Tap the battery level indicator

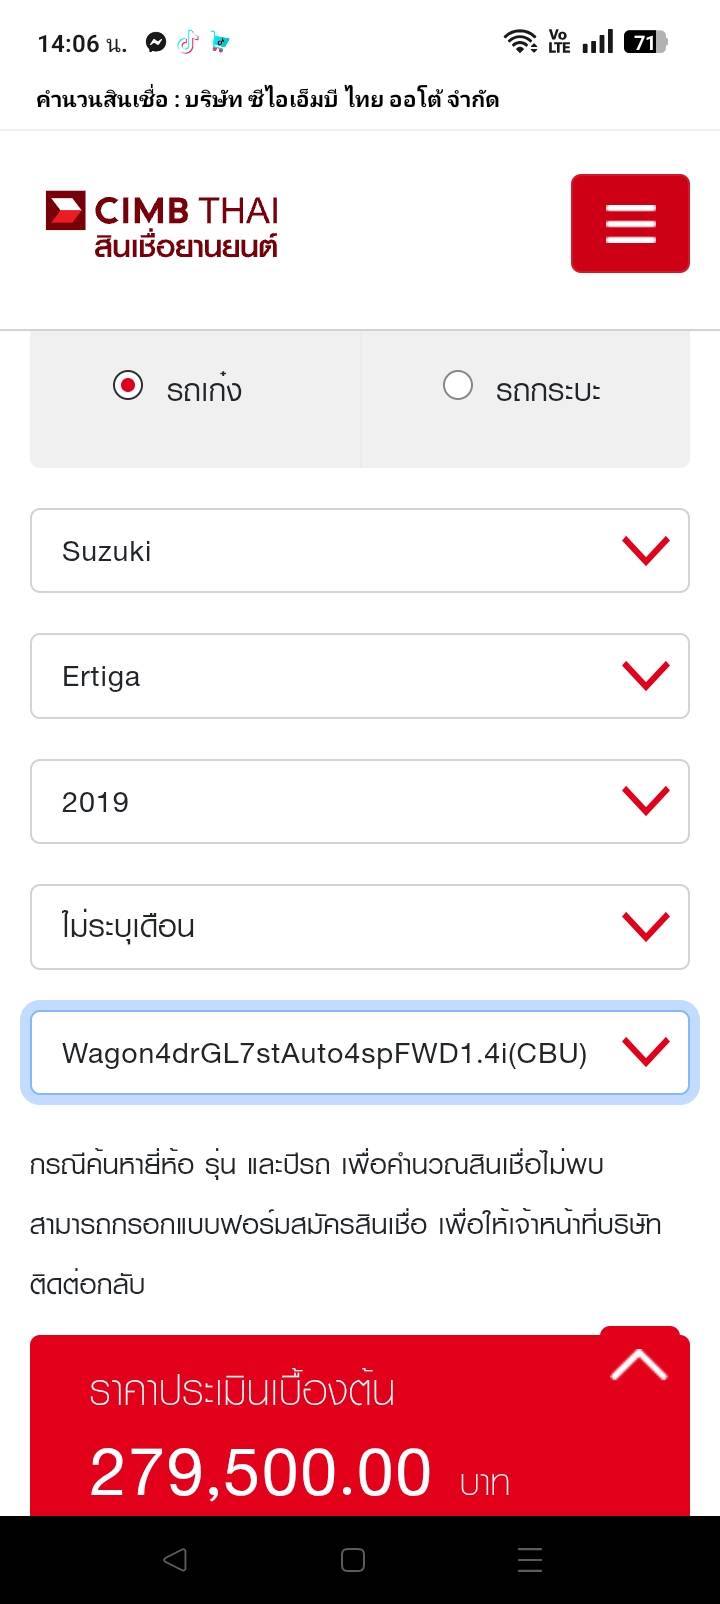coord(645,42)
